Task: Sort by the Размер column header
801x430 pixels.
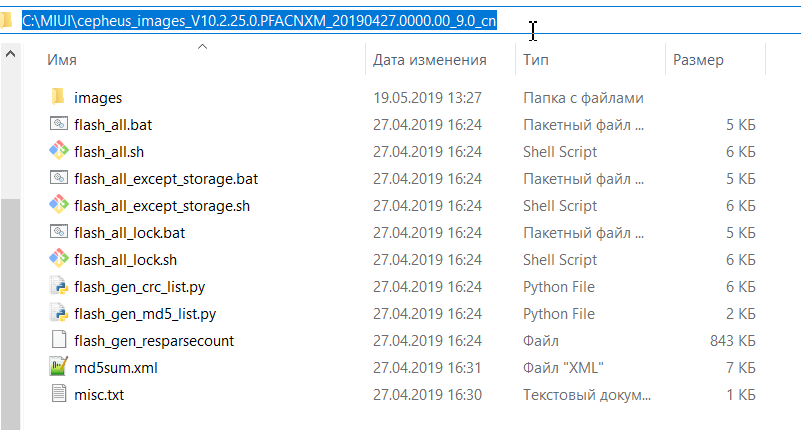Action: 698,60
